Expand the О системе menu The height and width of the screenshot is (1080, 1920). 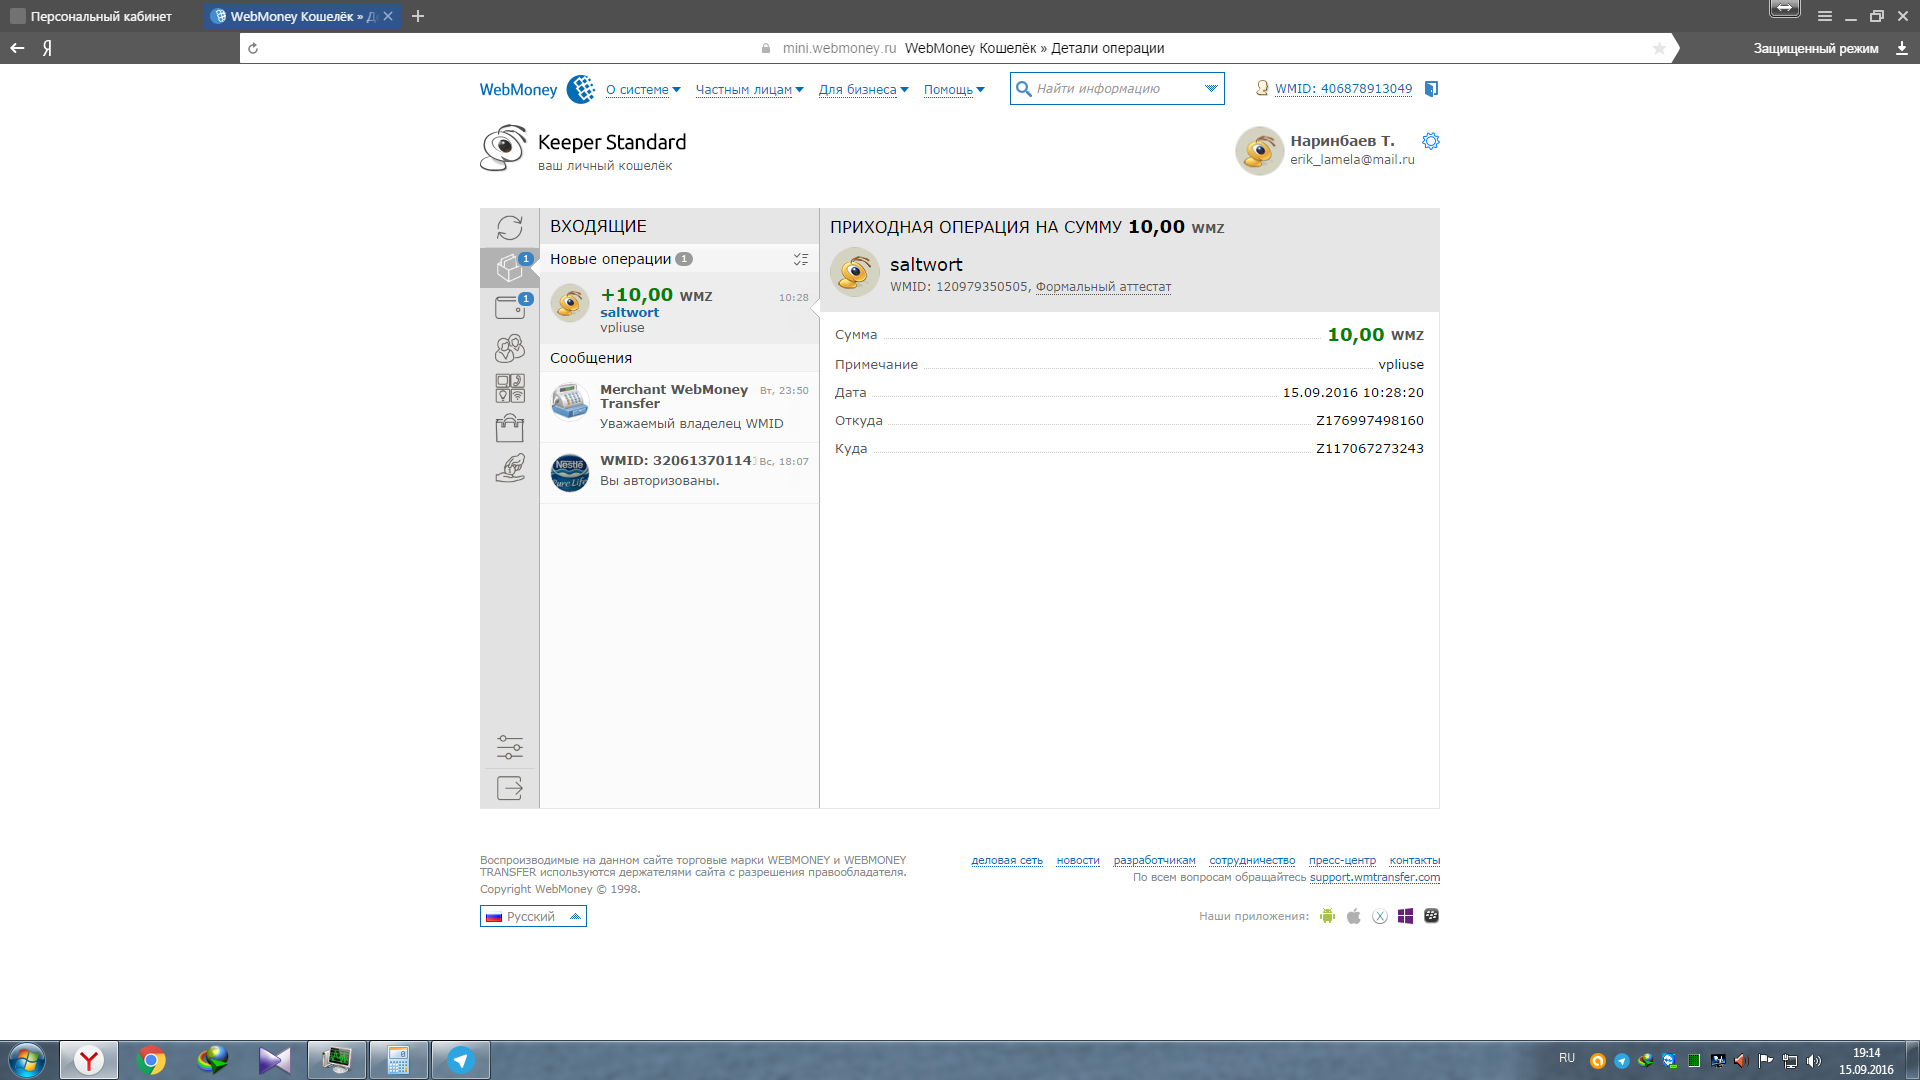pyautogui.click(x=643, y=90)
